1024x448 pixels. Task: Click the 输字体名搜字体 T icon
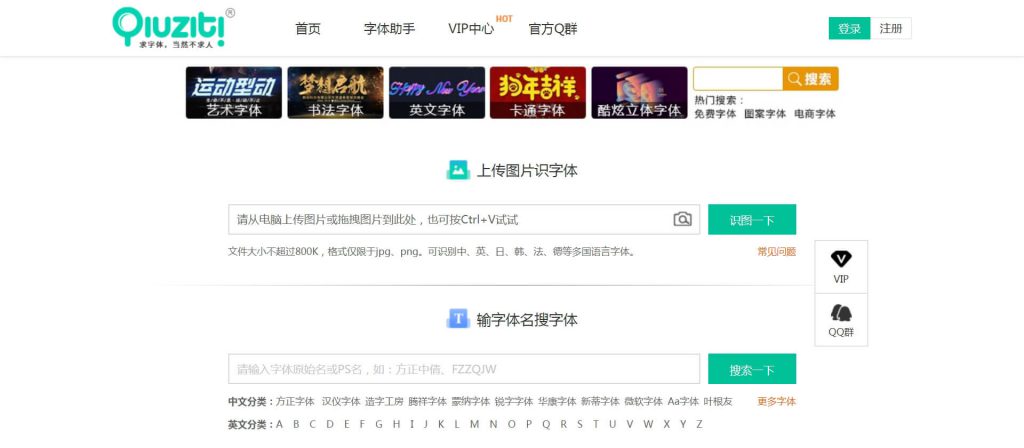pos(458,319)
